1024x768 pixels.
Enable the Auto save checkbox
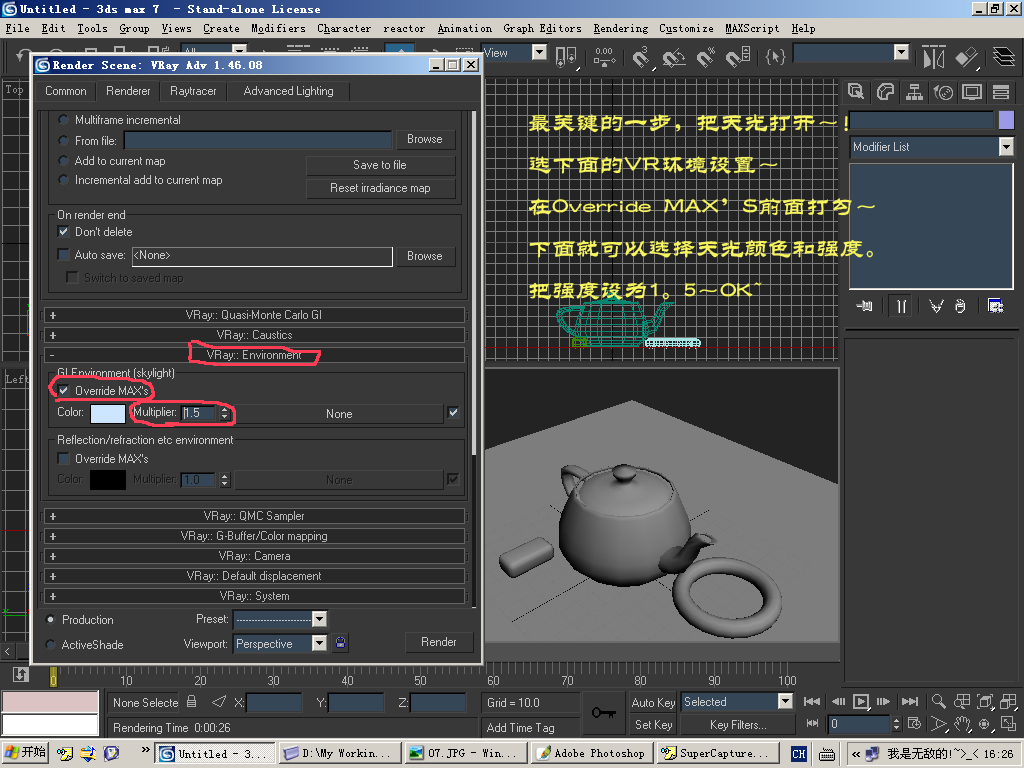(63, 255)
